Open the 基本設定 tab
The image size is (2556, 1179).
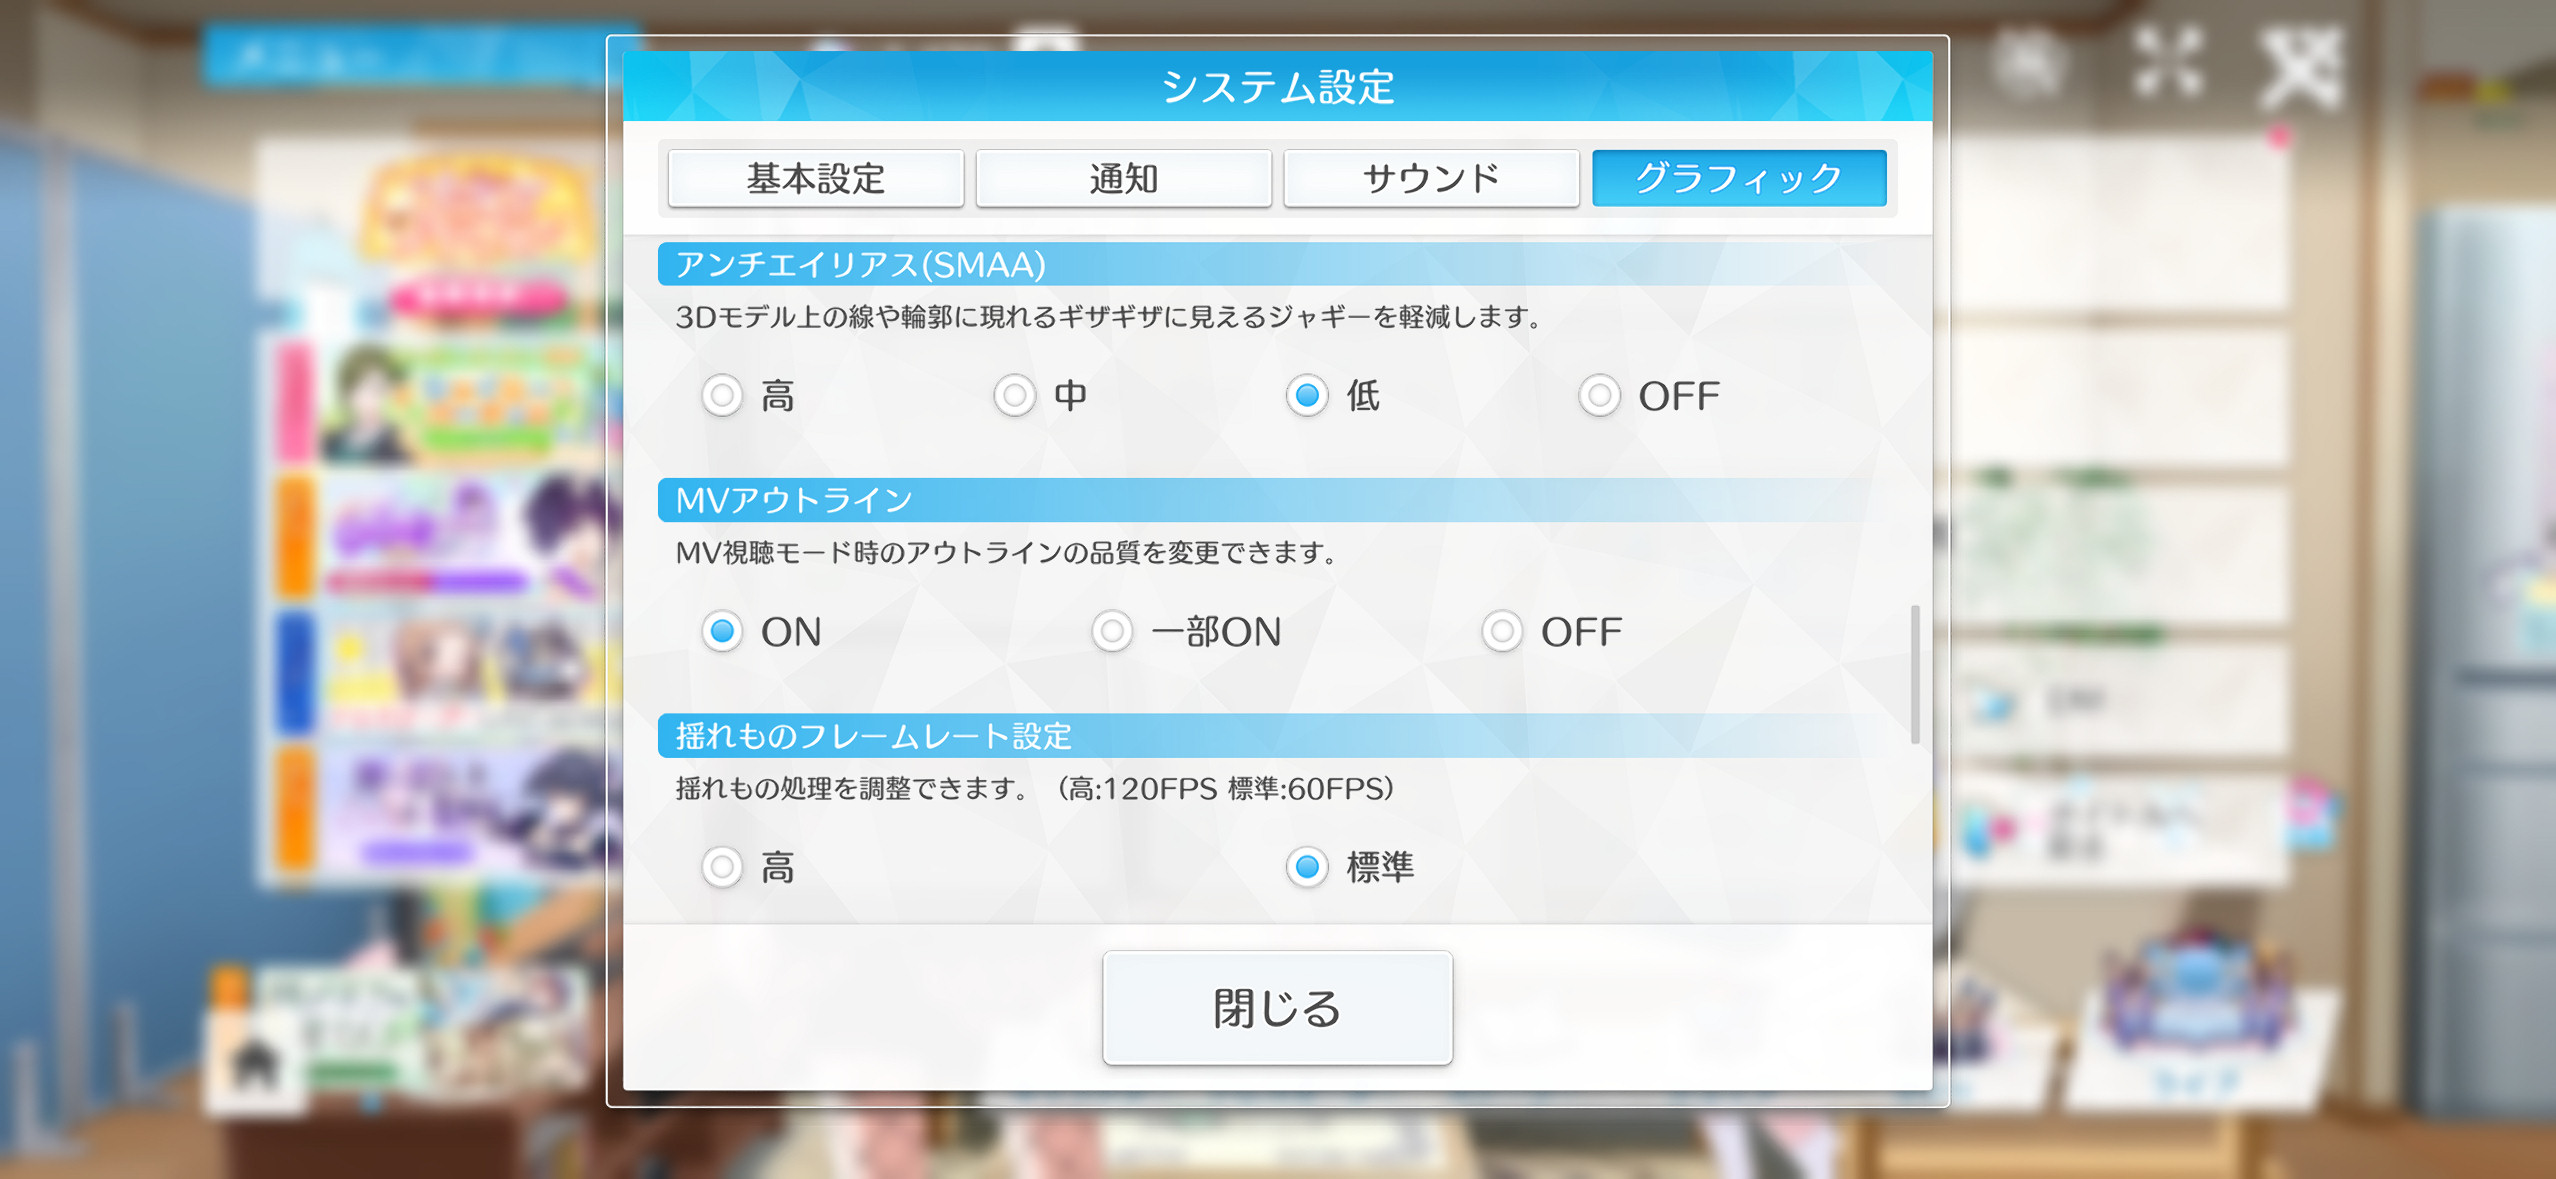tap(815, 178)
